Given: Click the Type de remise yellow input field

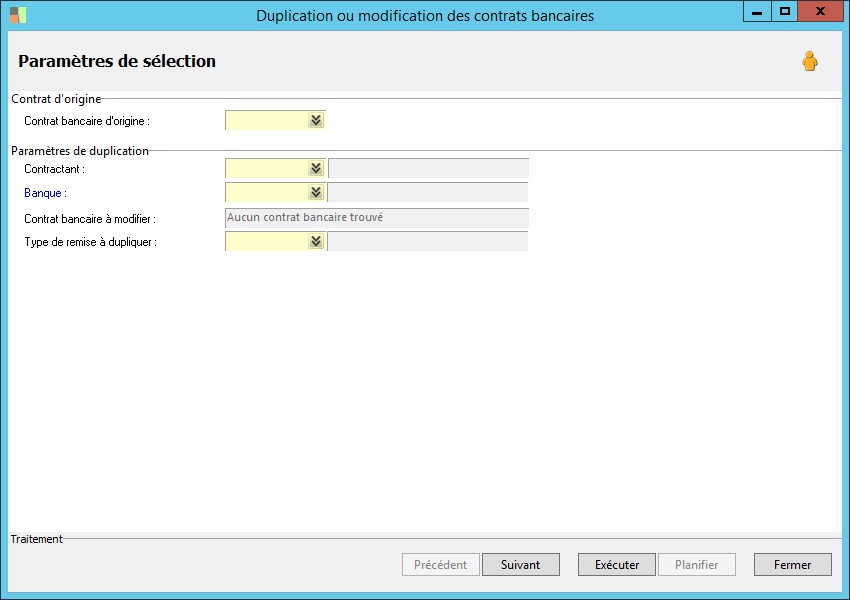Looking at the screenshot, I should point(267,241).
